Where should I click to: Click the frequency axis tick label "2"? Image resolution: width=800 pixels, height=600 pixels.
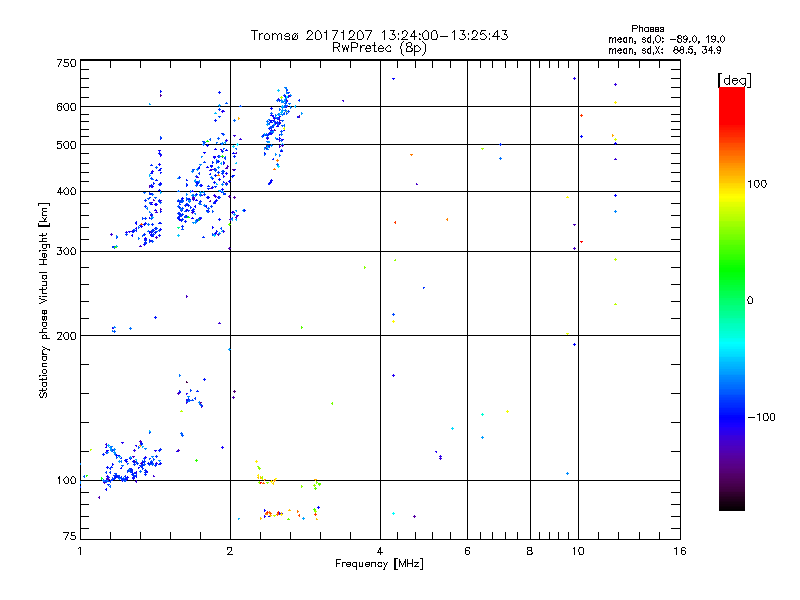tap(230, 551)
